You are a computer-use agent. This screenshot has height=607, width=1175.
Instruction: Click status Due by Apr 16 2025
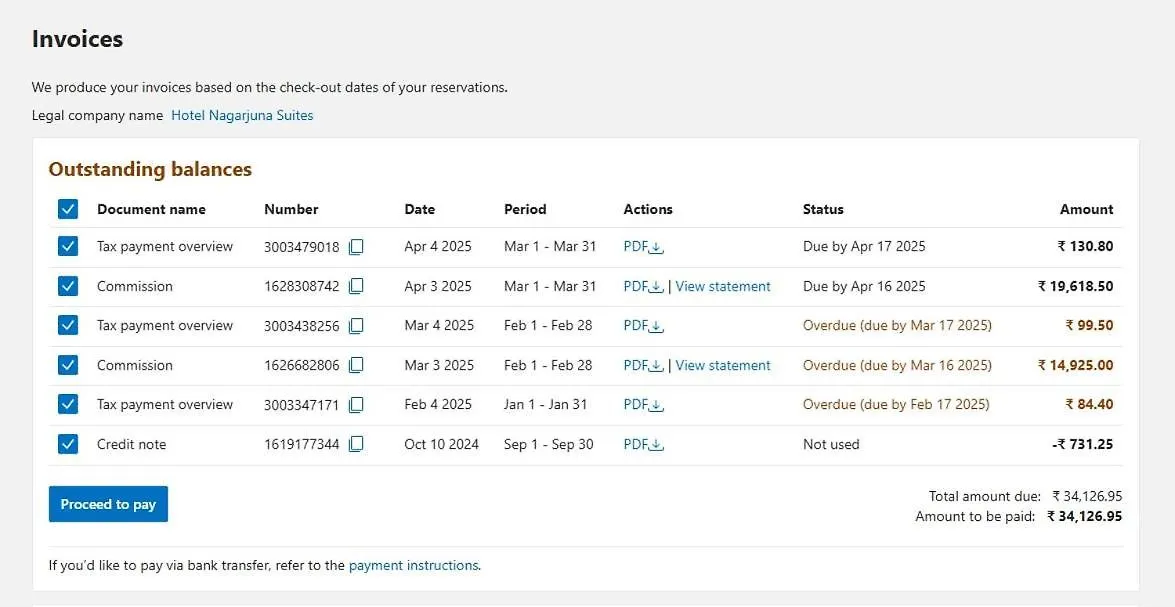(x=864, y=286)
